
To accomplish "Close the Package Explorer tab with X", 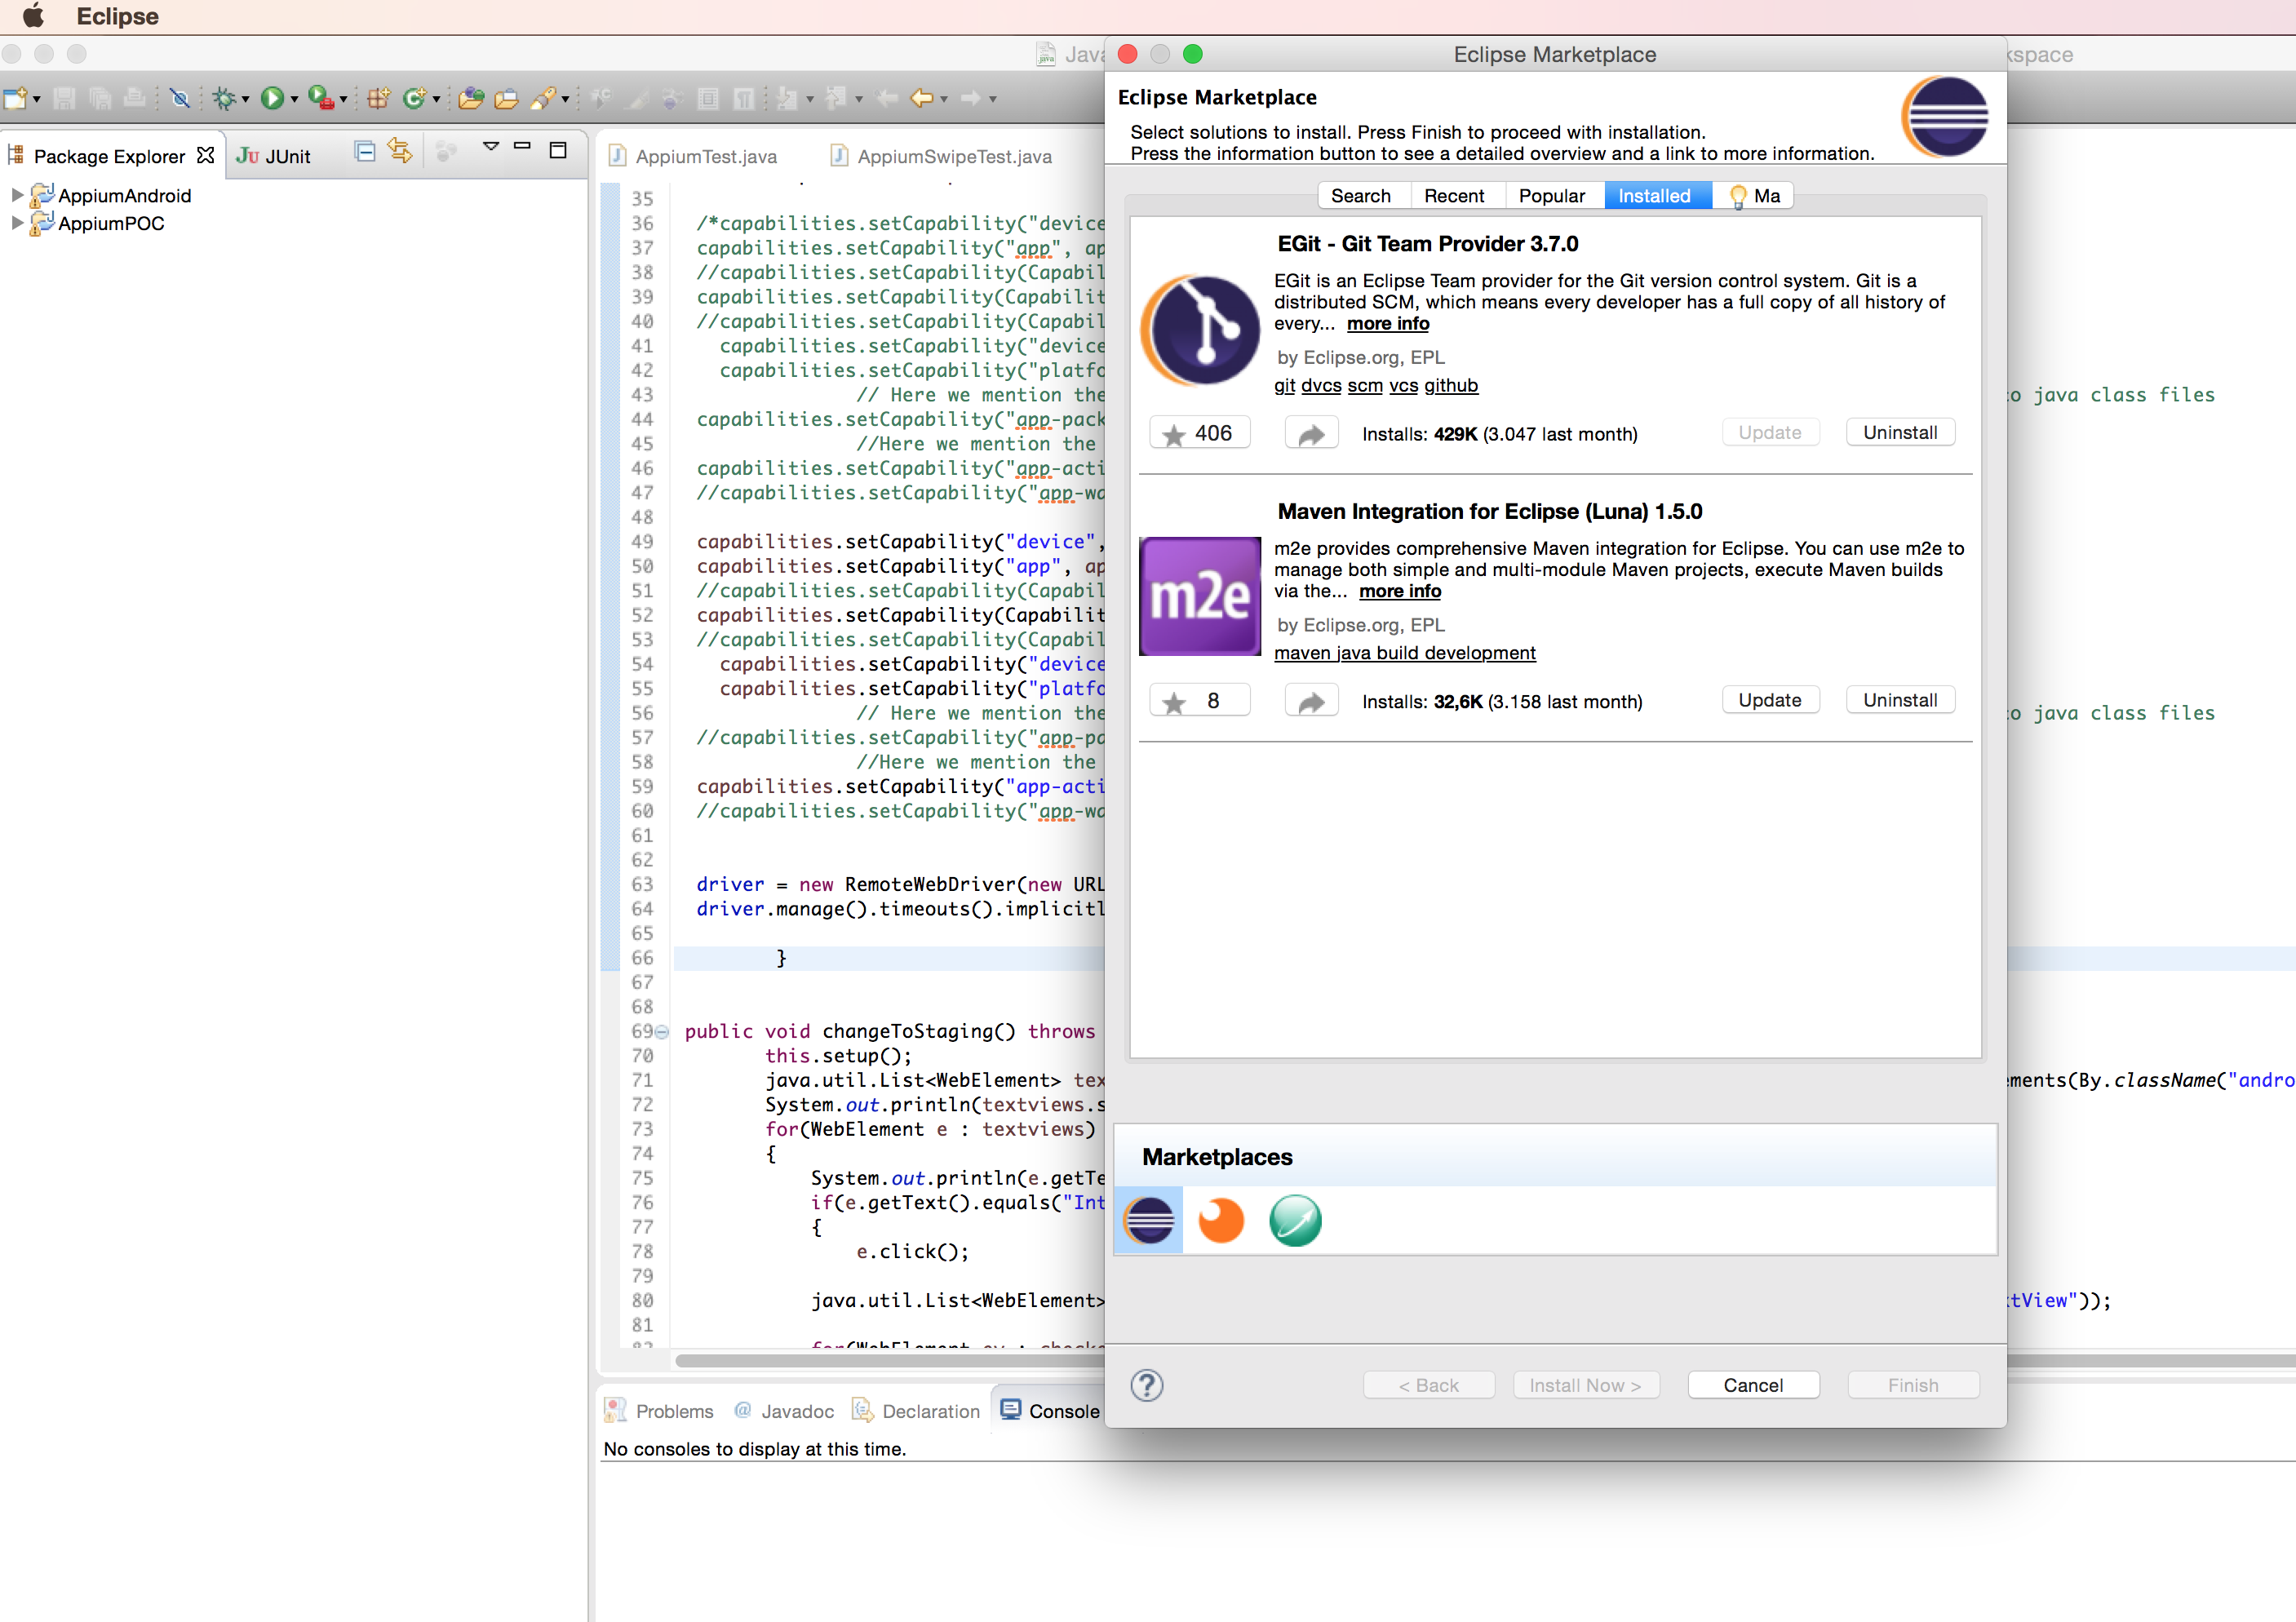I will click(x=206, y=155).
